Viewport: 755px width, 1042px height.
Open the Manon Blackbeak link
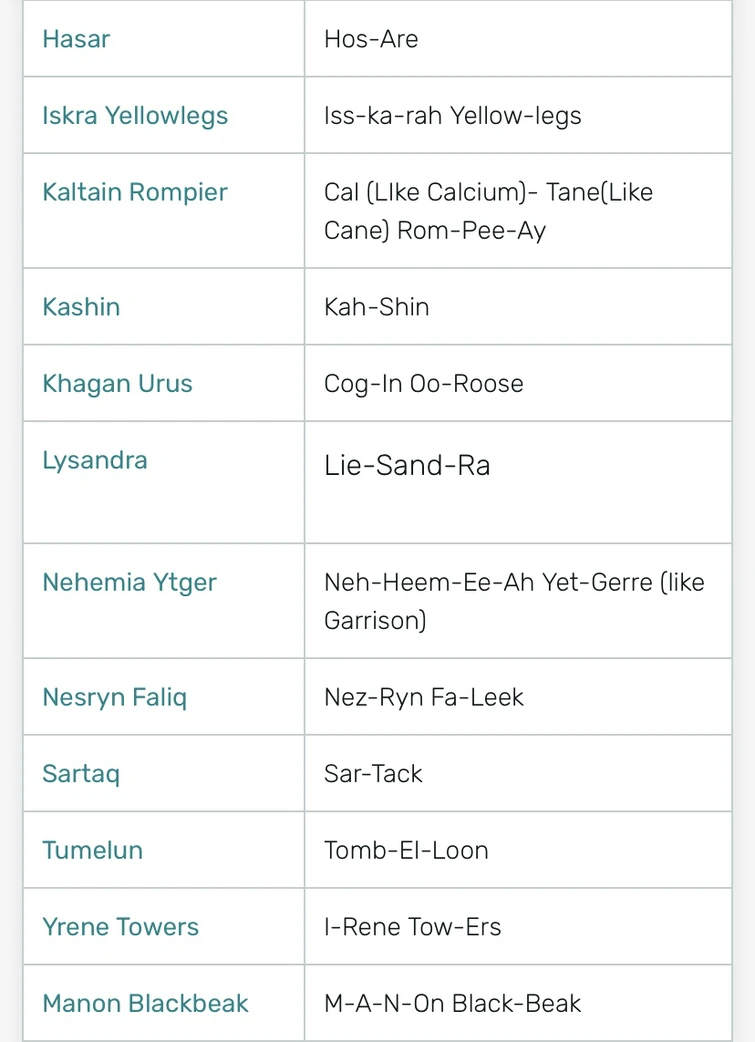pyautogui.click(x=145, y=1003)
